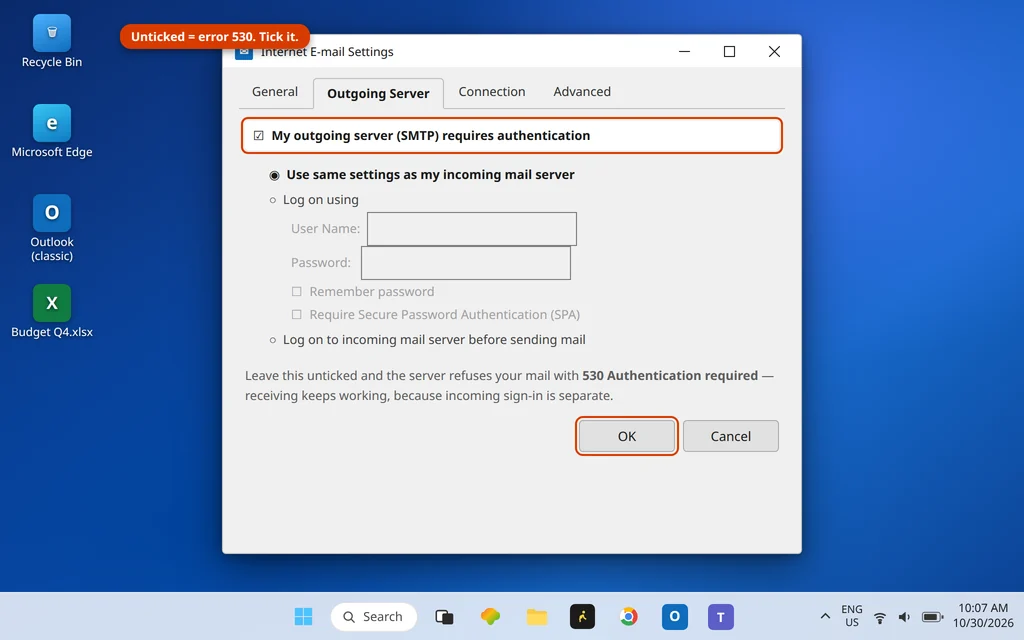
Task: Confirm settings with the OK button
Action: coord(627,436)
